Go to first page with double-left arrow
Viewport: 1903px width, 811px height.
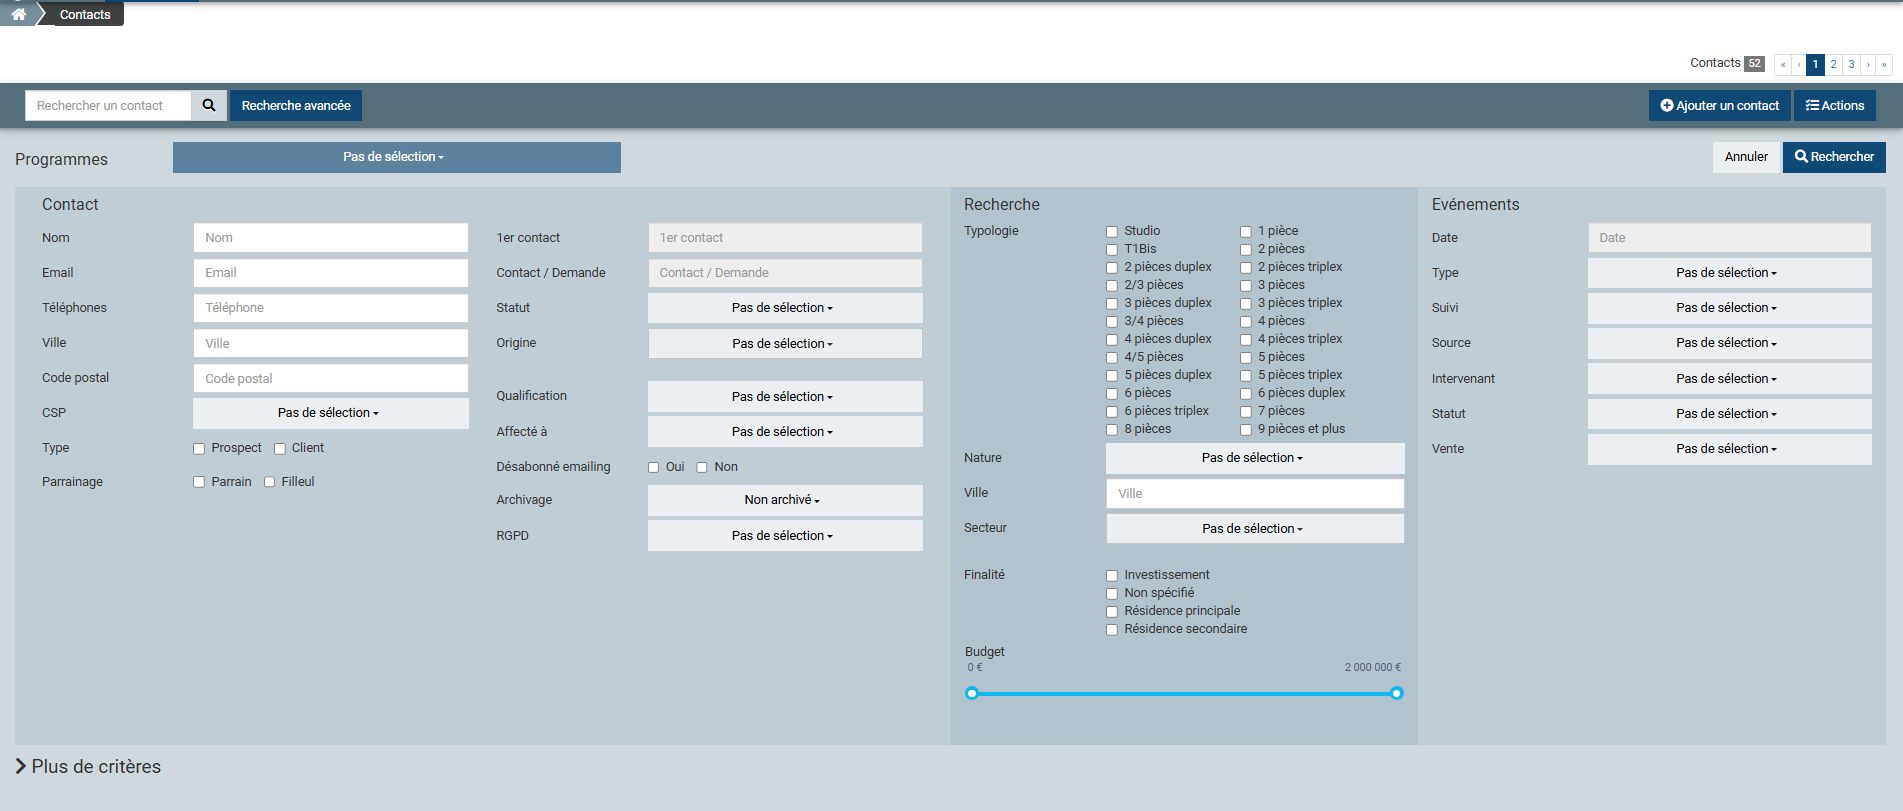(1783, 64)
